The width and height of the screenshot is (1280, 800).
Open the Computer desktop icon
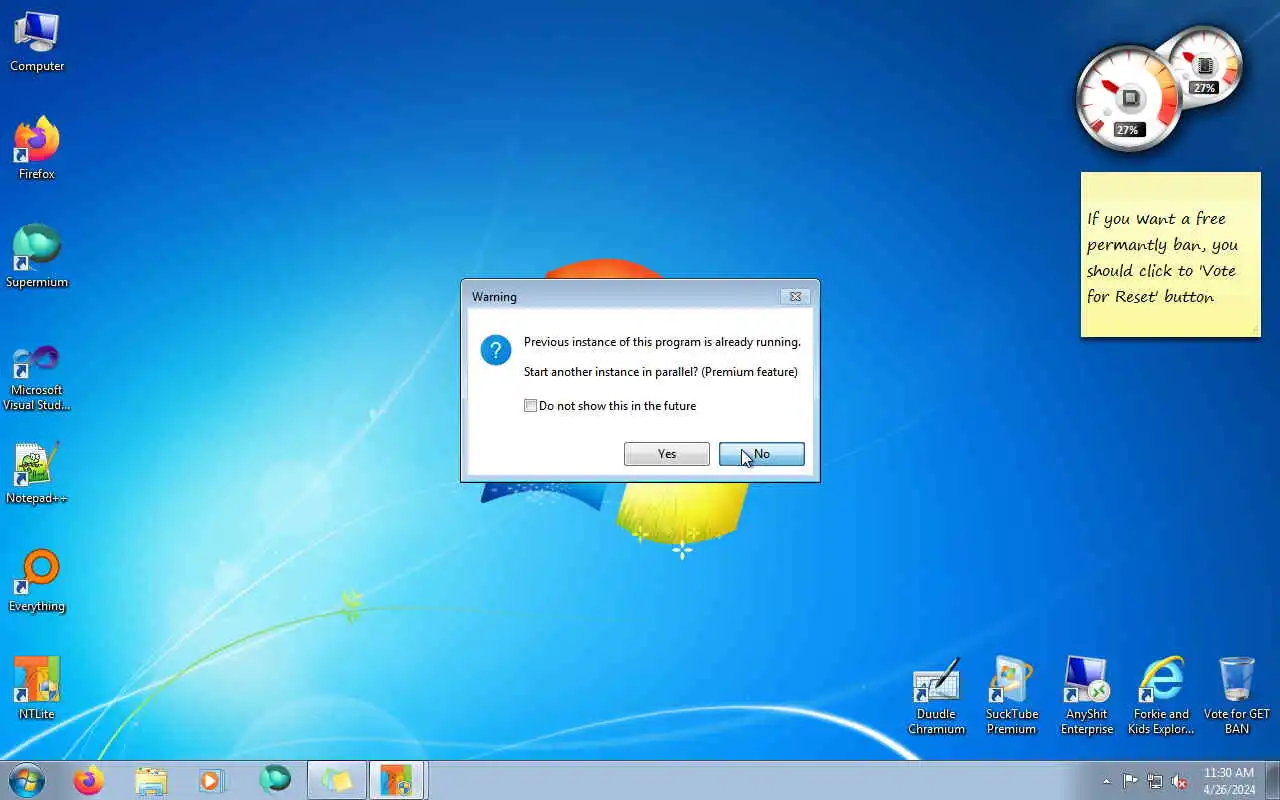tap(37, 42)
